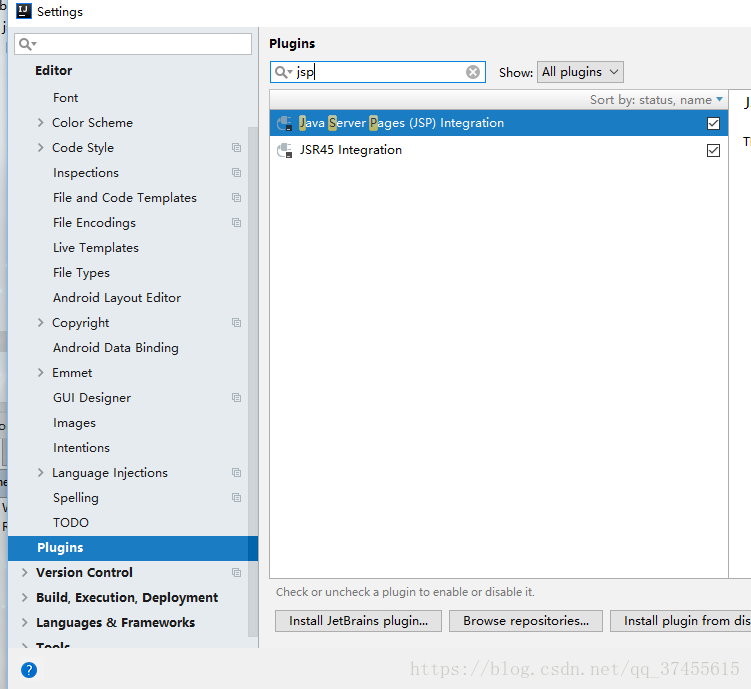
Task: Click the project-level icon beside Inspections
Action: pos(236,172)
